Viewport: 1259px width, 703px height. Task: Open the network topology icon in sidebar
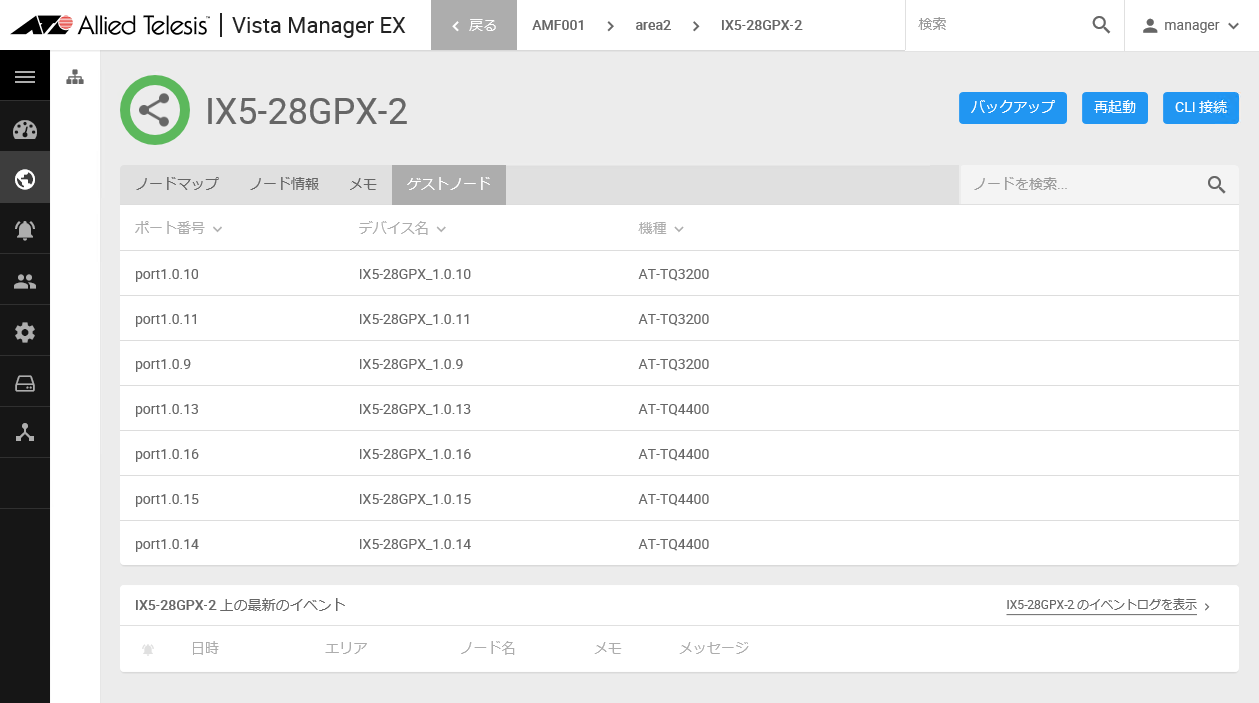pos(25,433)
